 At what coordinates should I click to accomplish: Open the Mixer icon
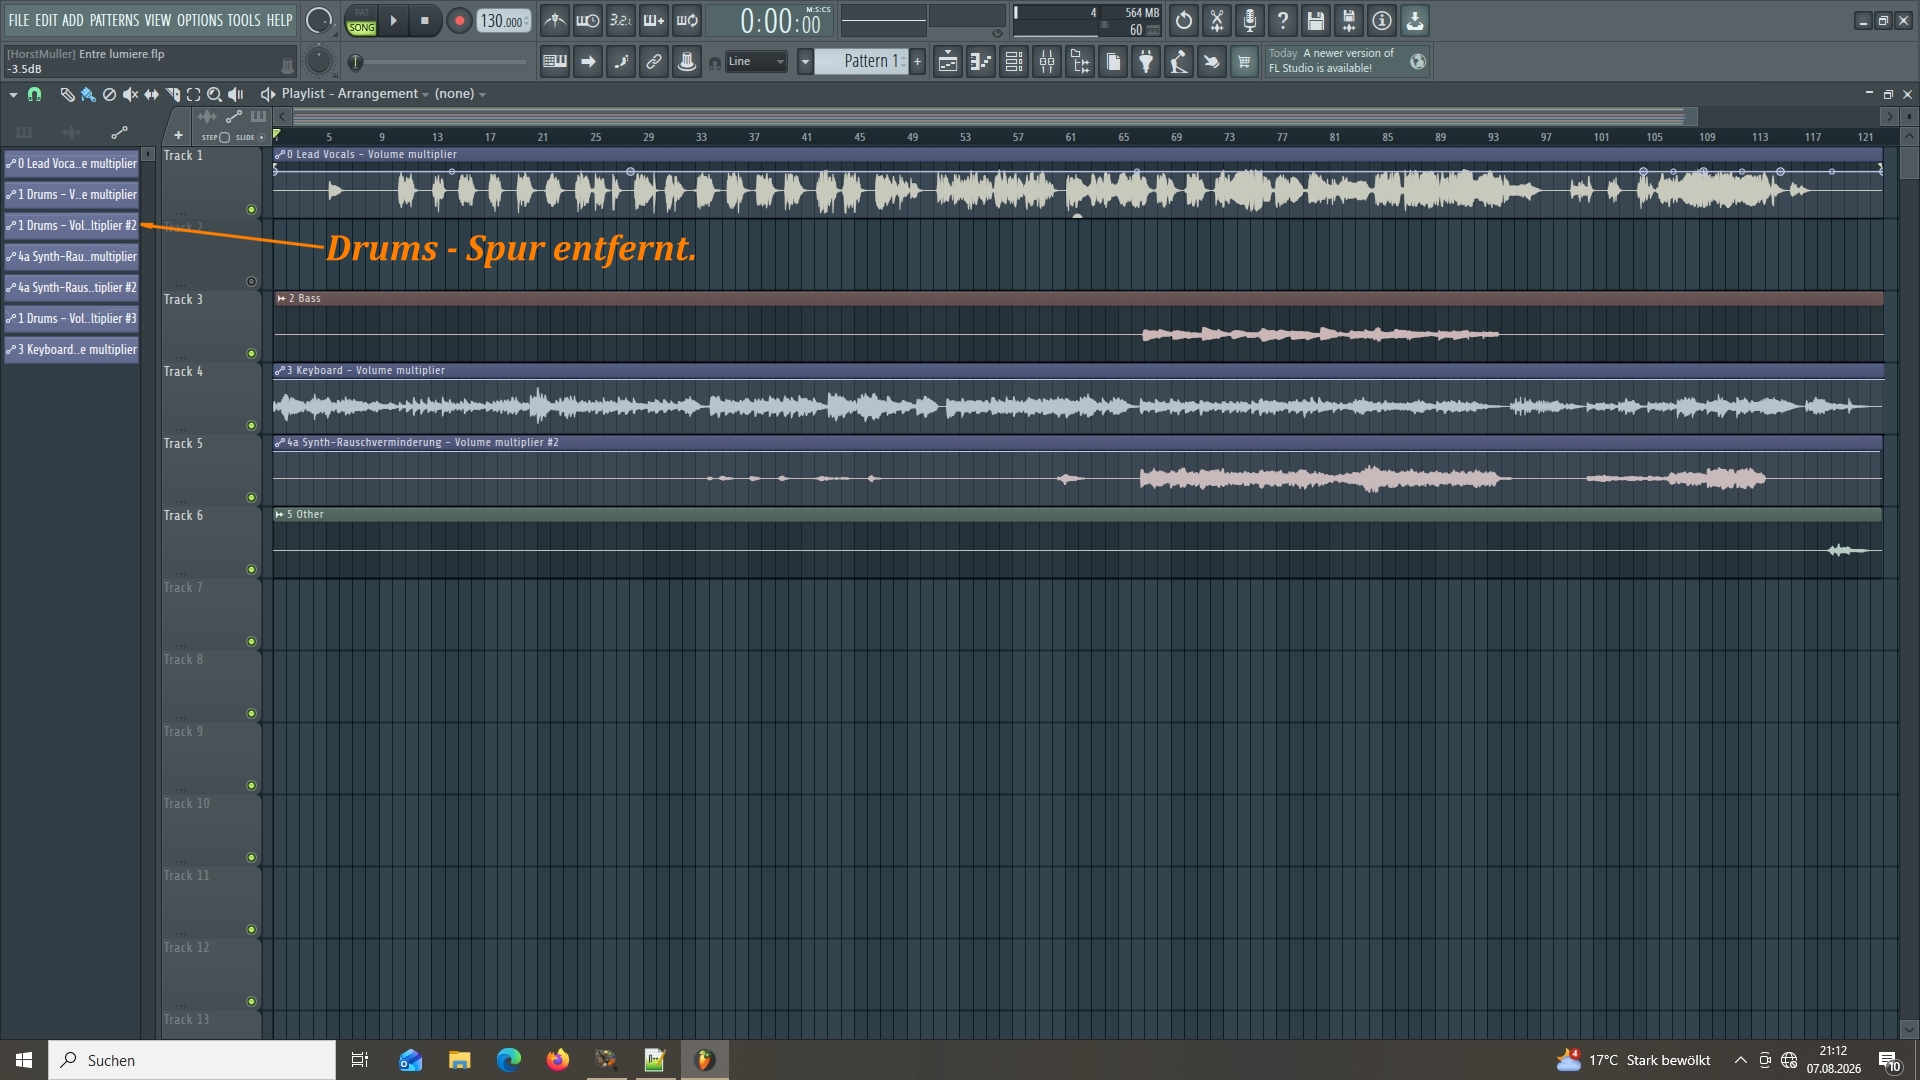[x=1047, y=62]
